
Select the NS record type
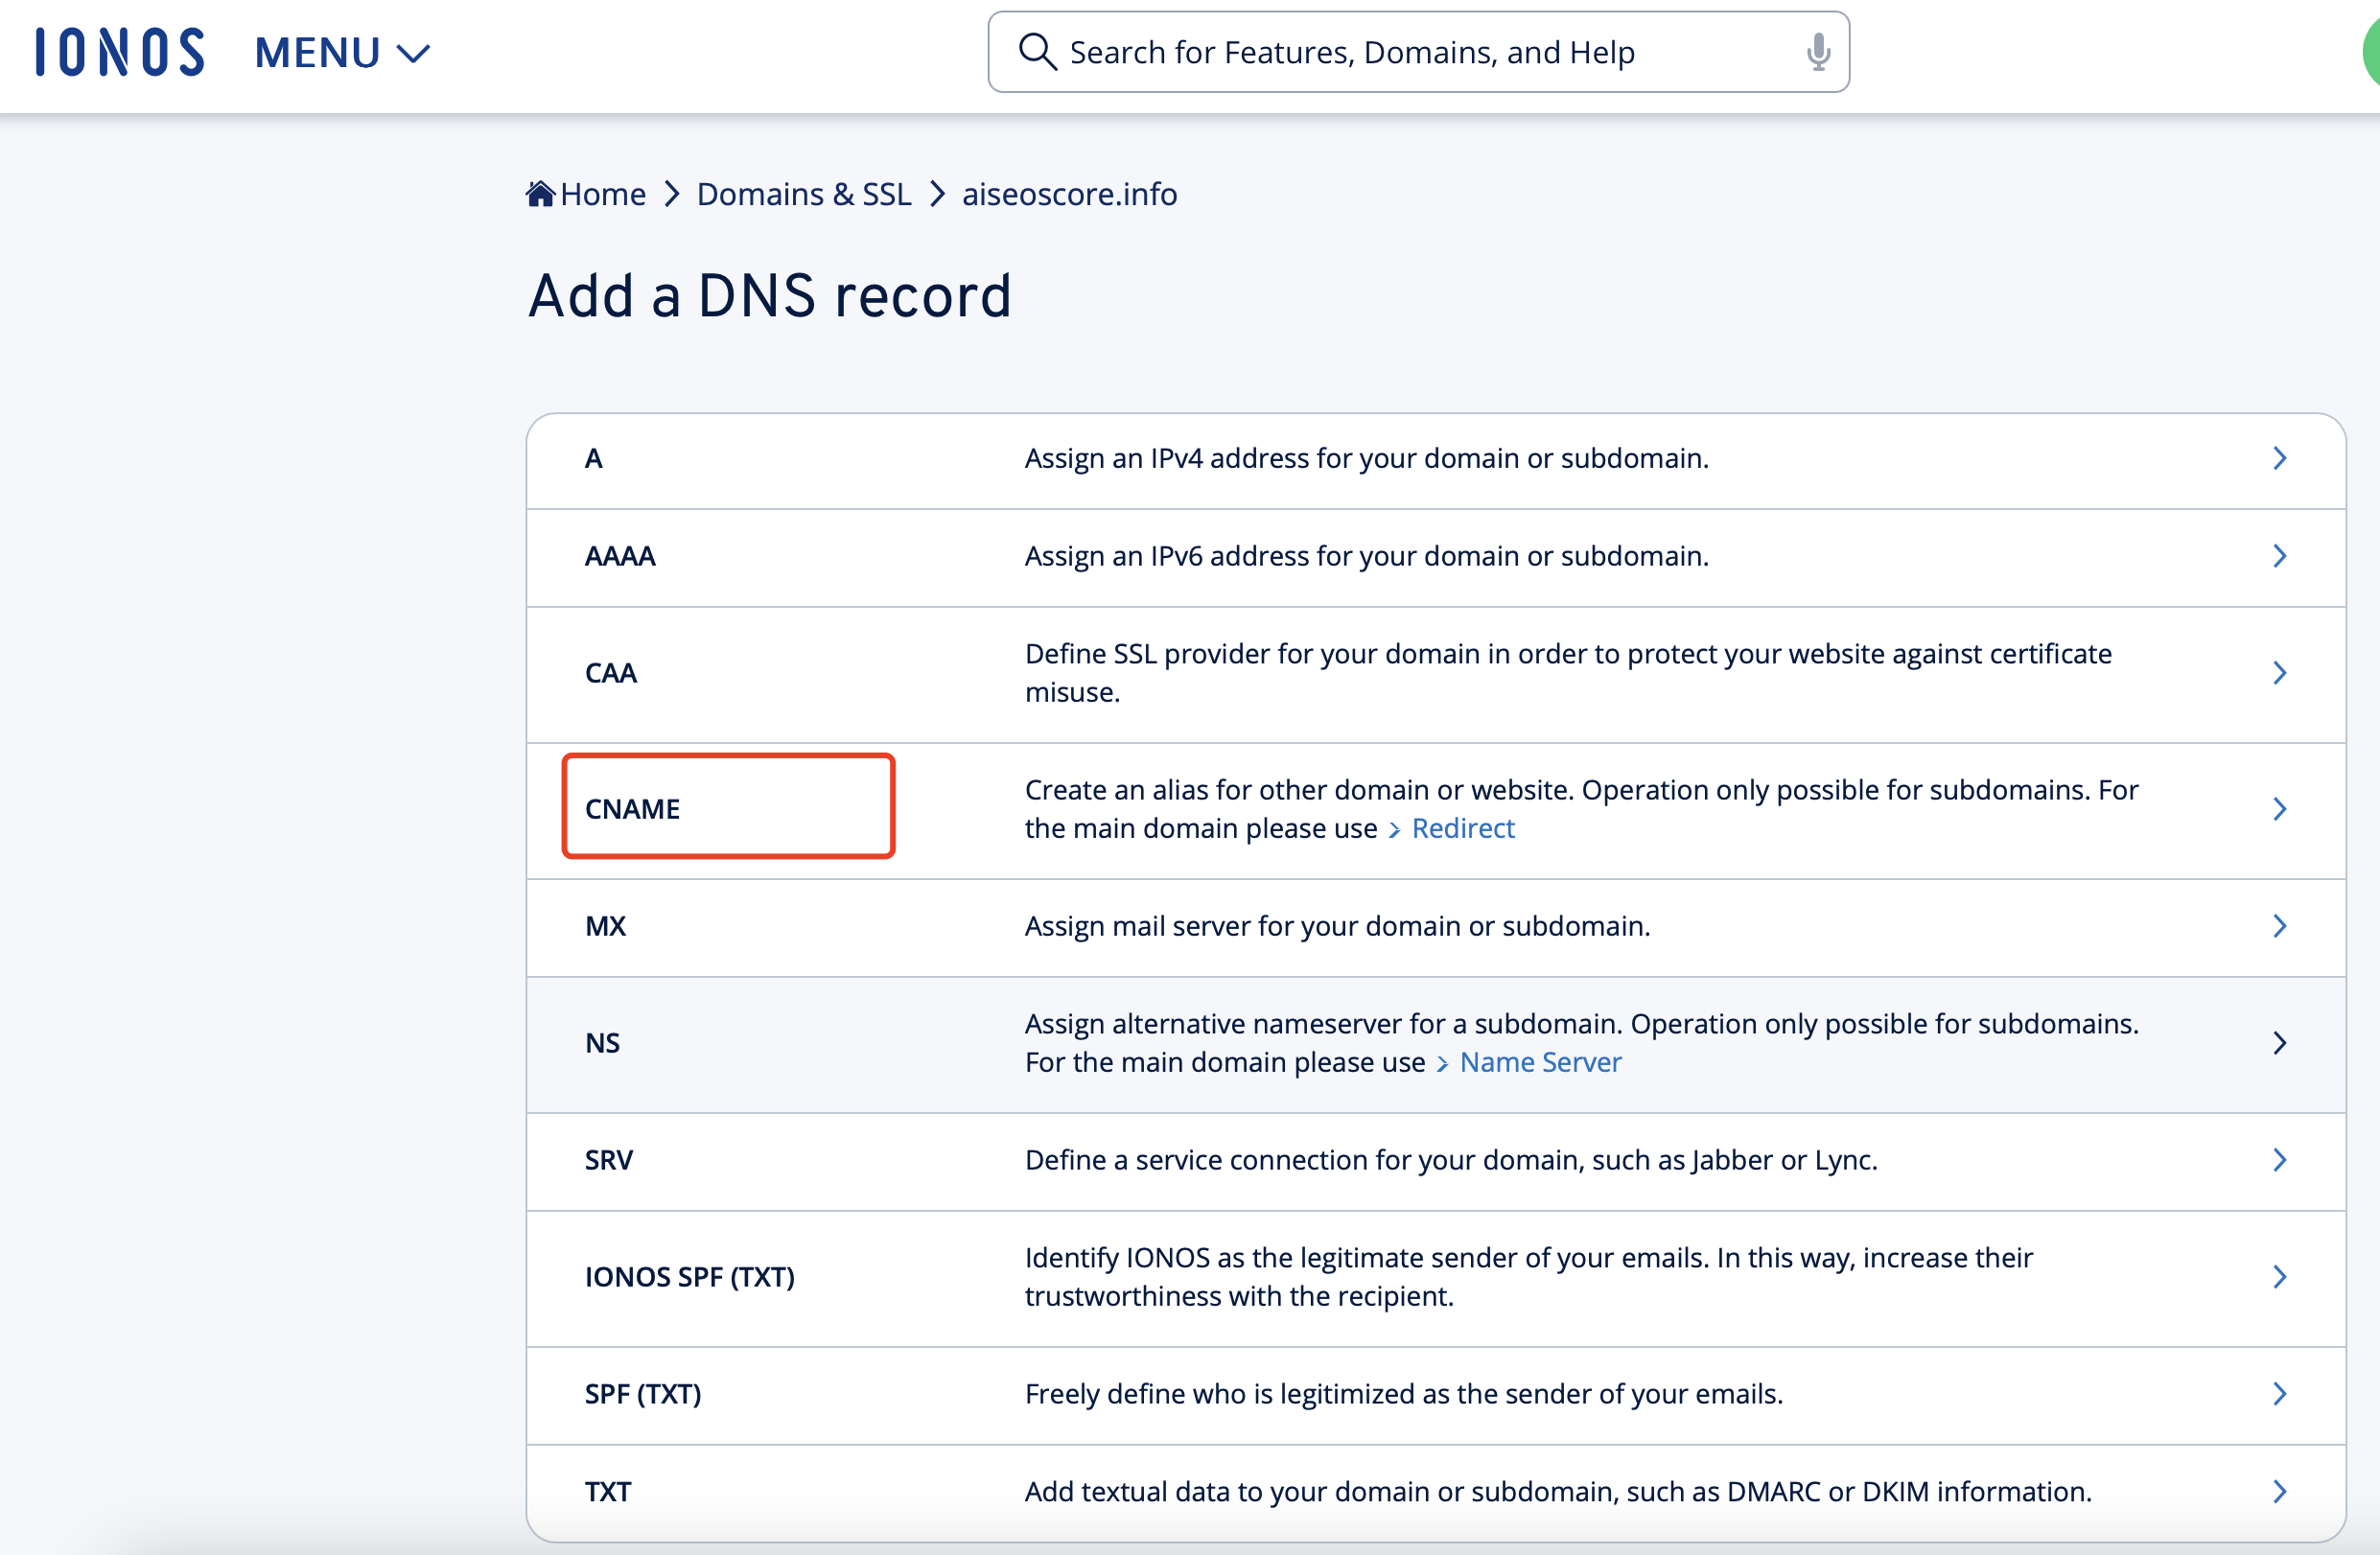pyautogui.click(x=1435, y=1043)
